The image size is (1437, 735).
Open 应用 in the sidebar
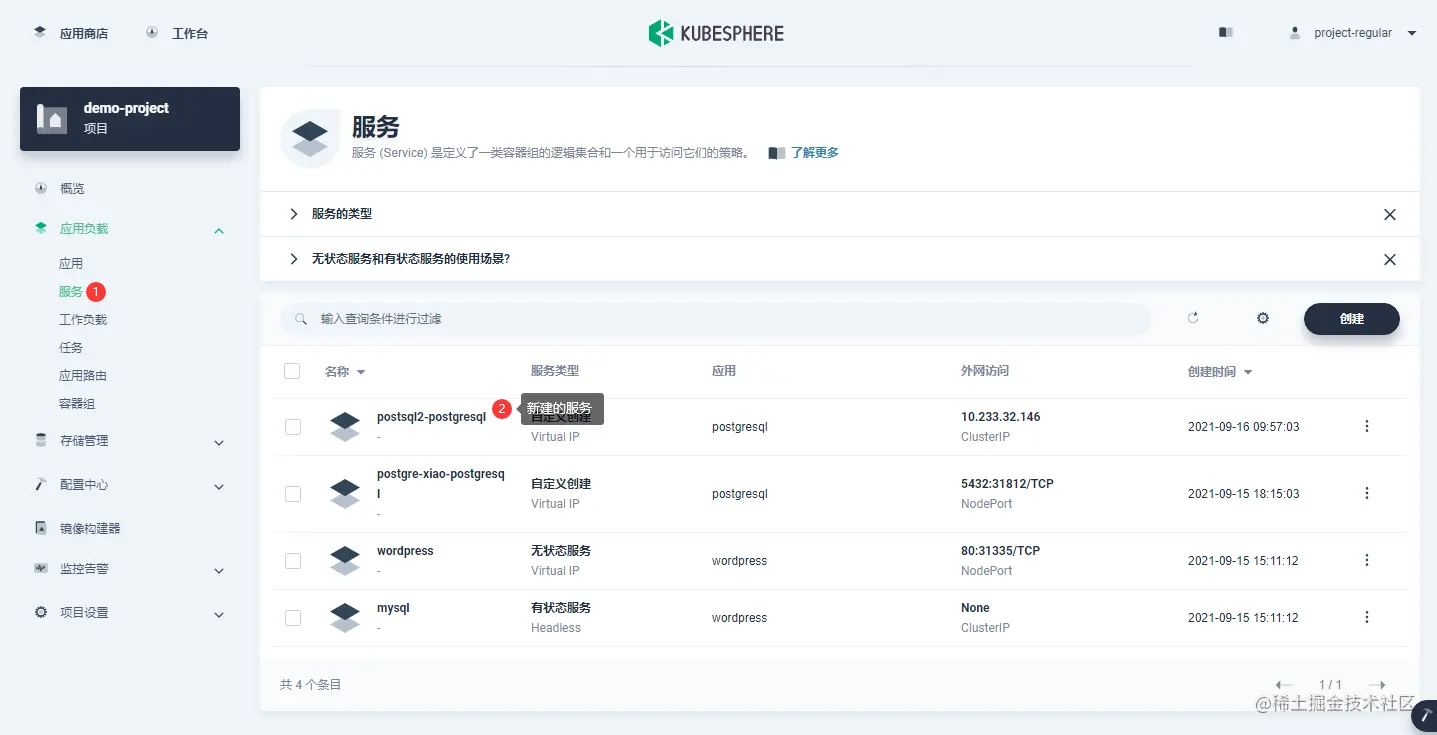[x=71, y=264]
